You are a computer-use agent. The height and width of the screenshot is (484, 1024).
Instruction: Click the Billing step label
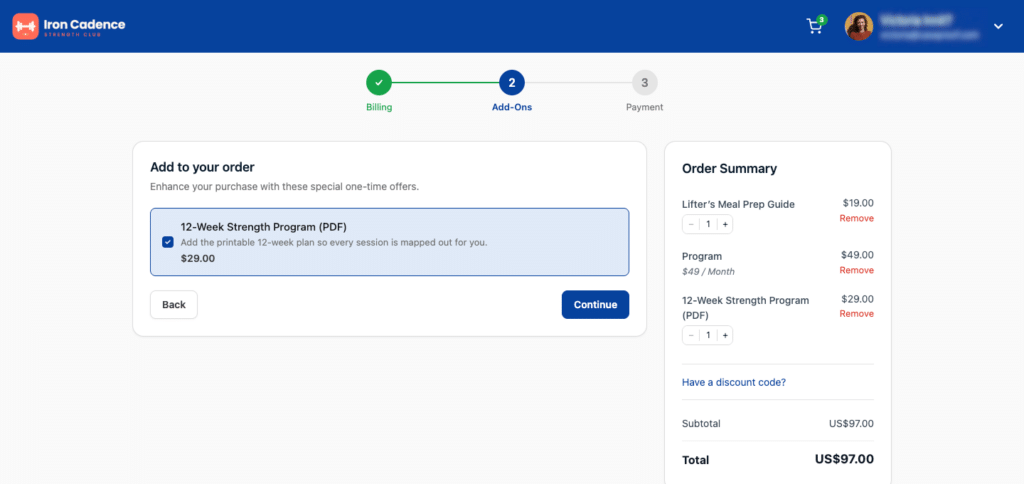pos(379,107)
